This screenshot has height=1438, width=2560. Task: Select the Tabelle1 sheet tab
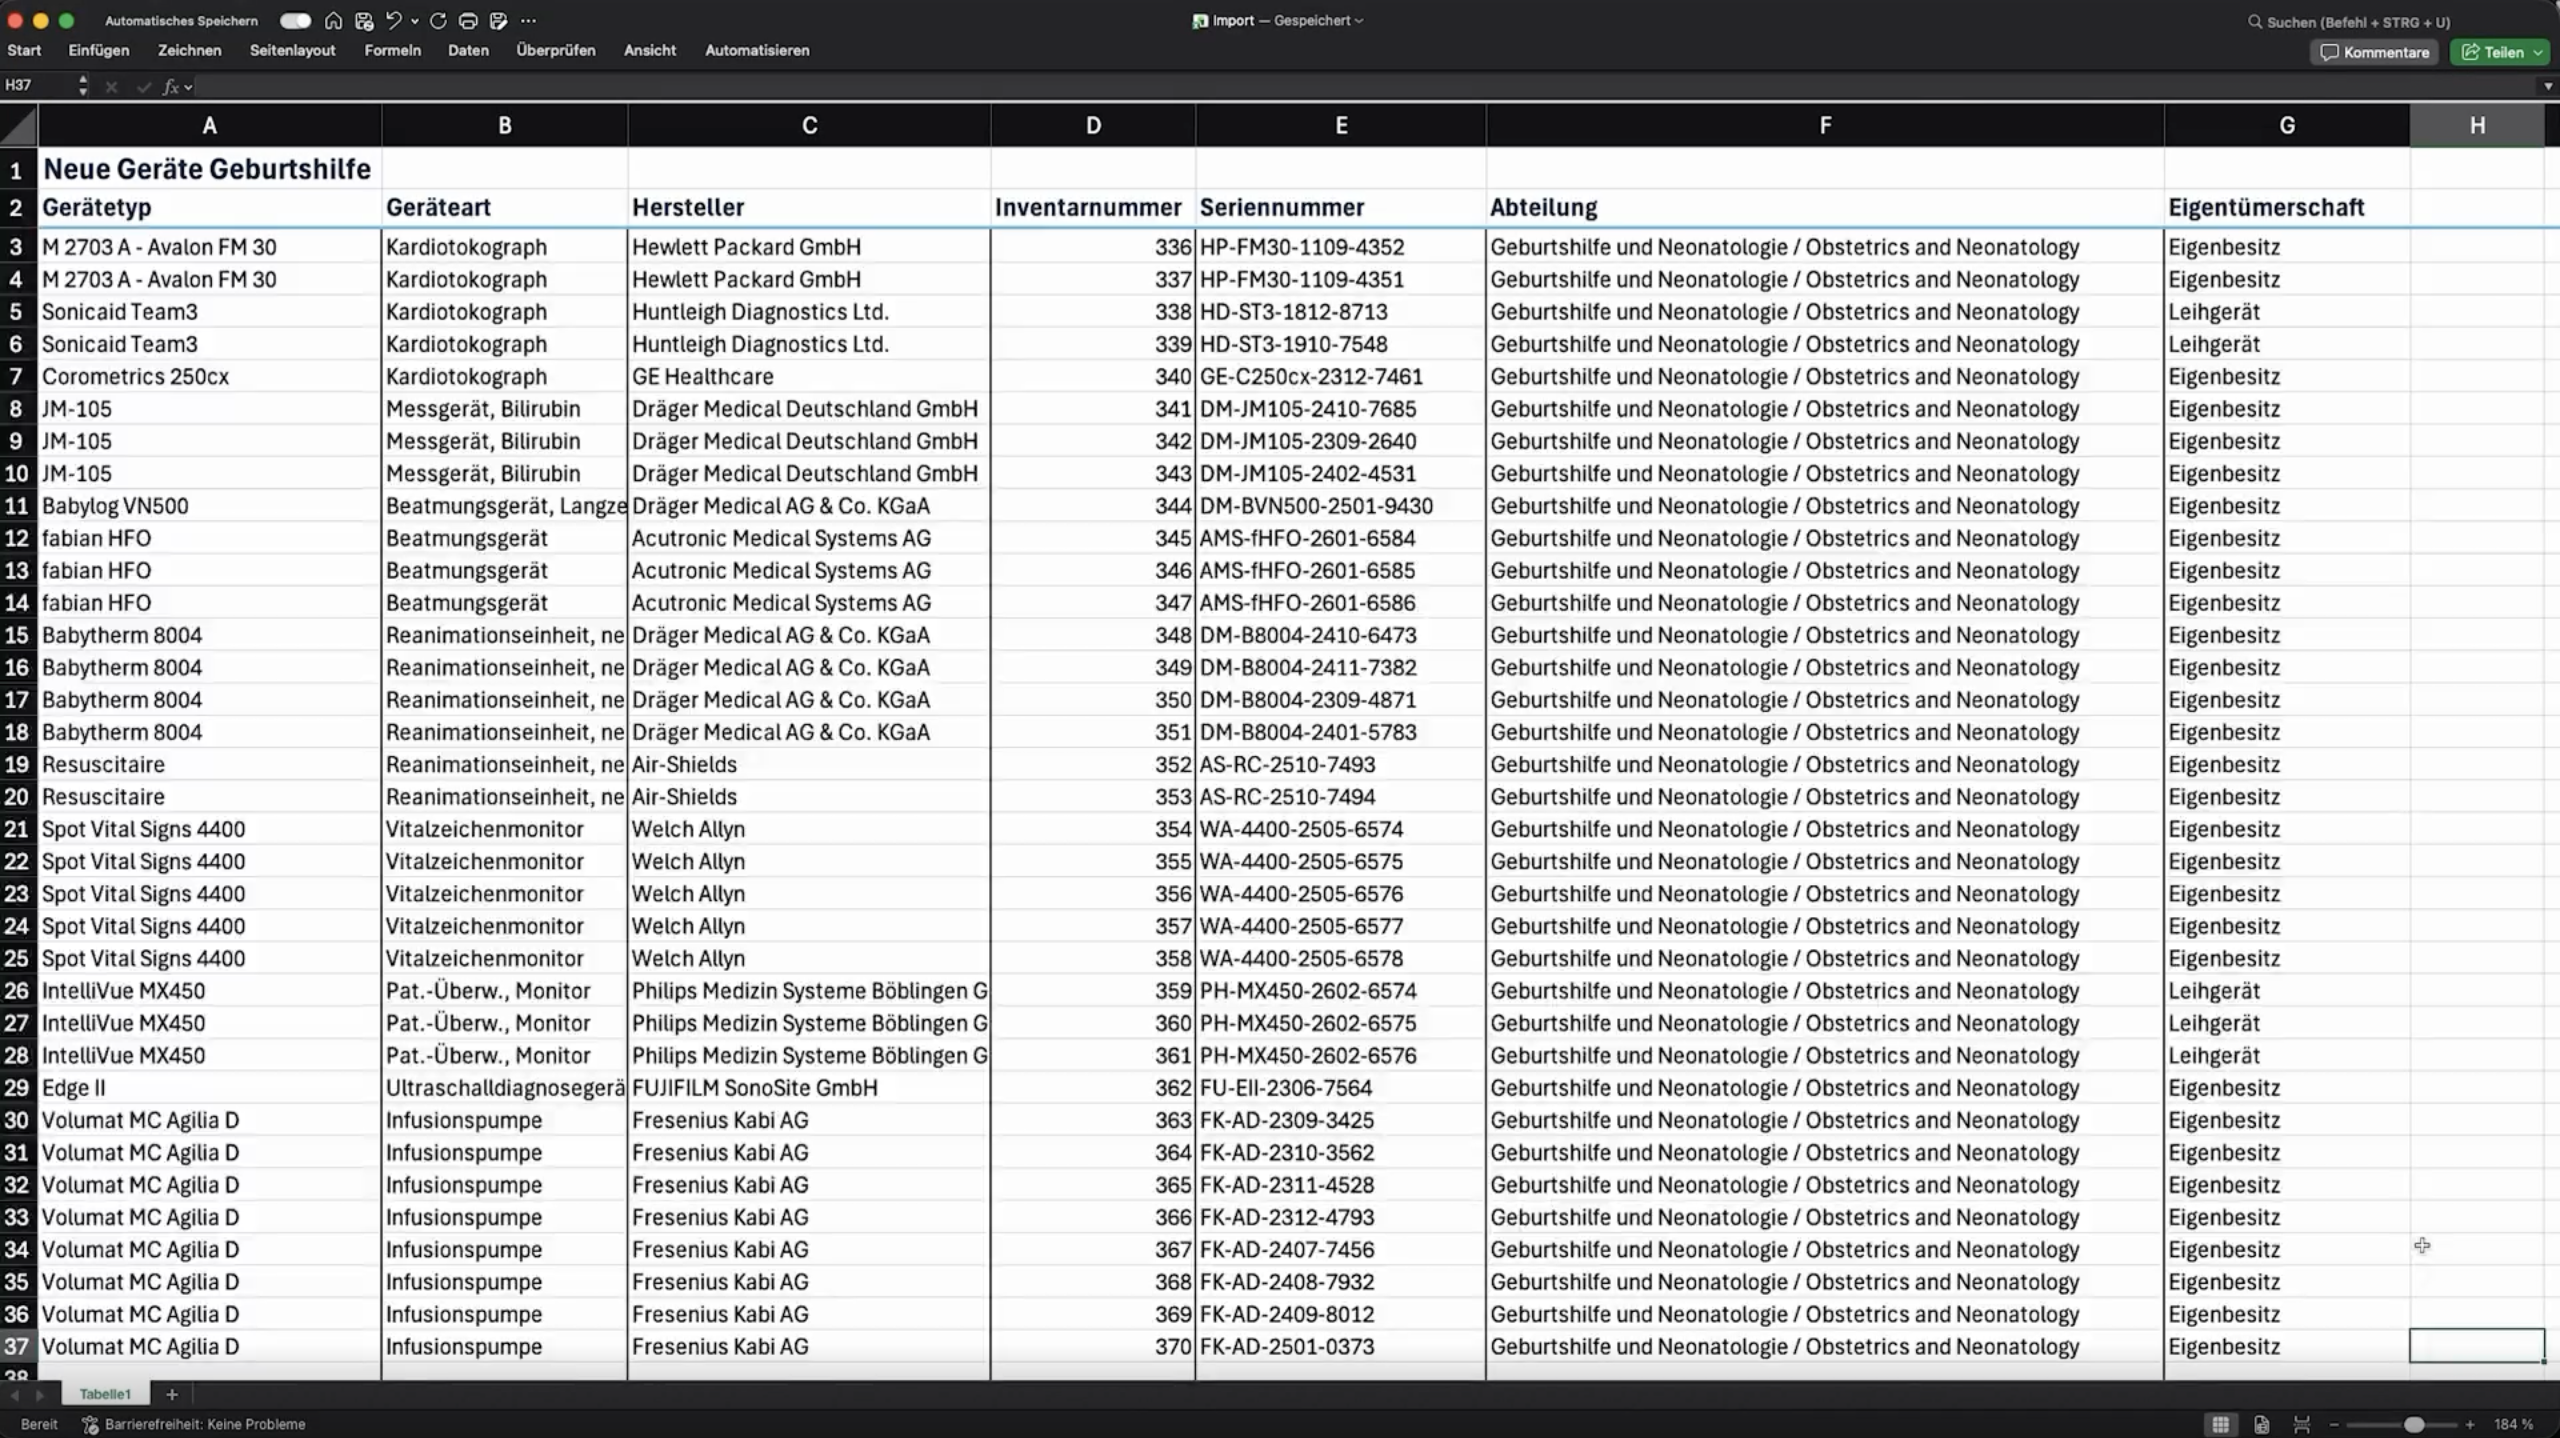coord(105,1394)
